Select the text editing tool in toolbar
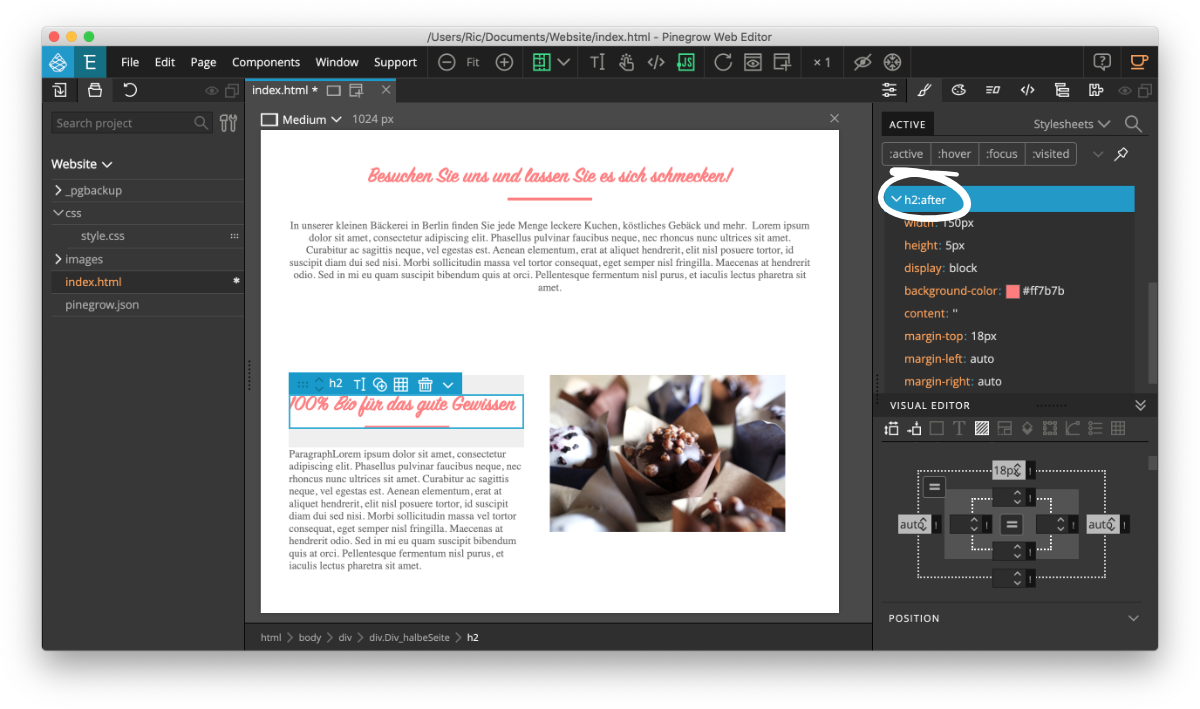The width and height of the screenshot is (1200, 709). (x=597, y=62)
